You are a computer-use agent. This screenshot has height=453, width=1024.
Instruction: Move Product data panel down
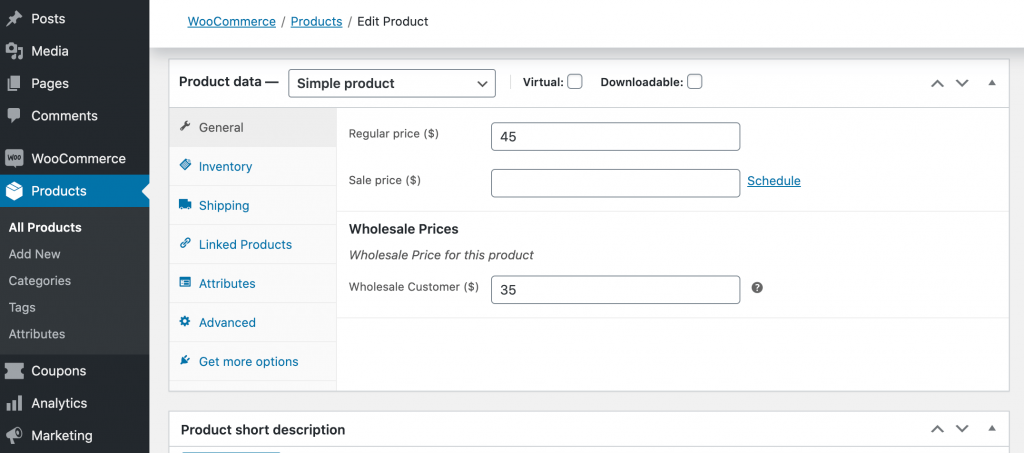point(962,83)
